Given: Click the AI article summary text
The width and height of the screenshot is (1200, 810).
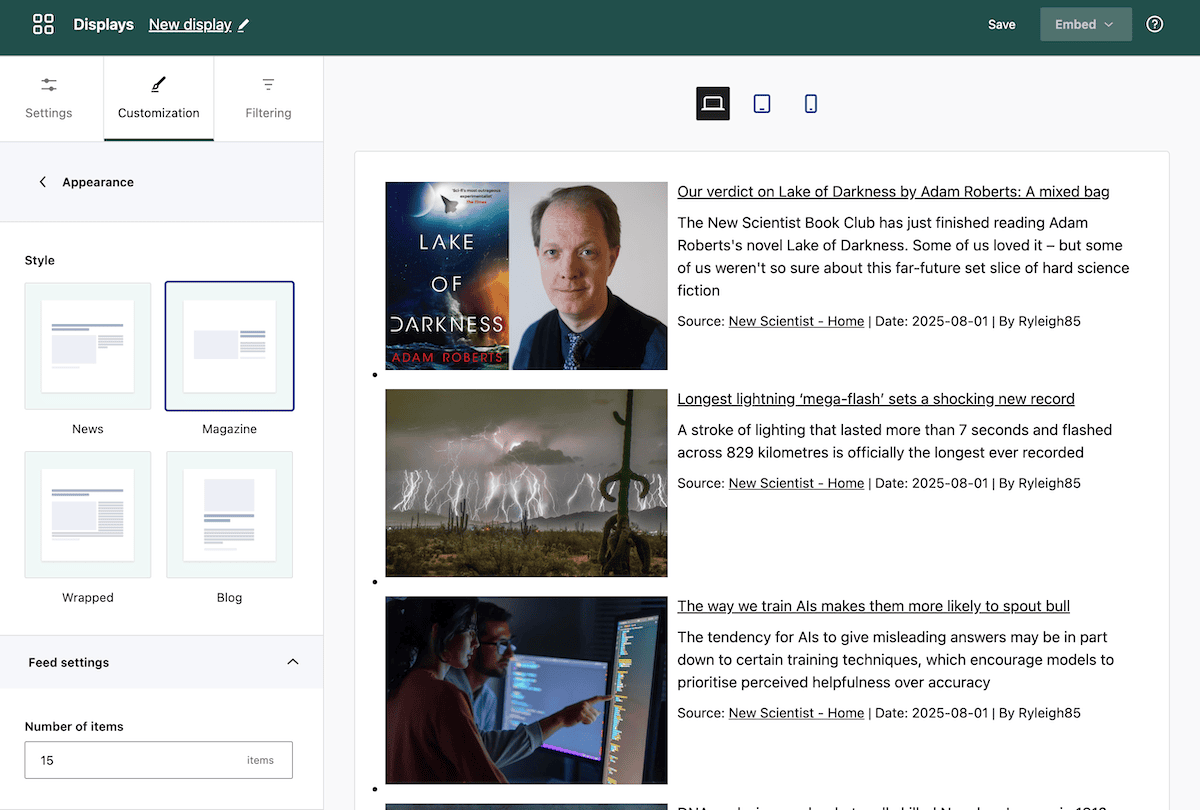Looking at the screenshot, I should click(x=895, y=660).
